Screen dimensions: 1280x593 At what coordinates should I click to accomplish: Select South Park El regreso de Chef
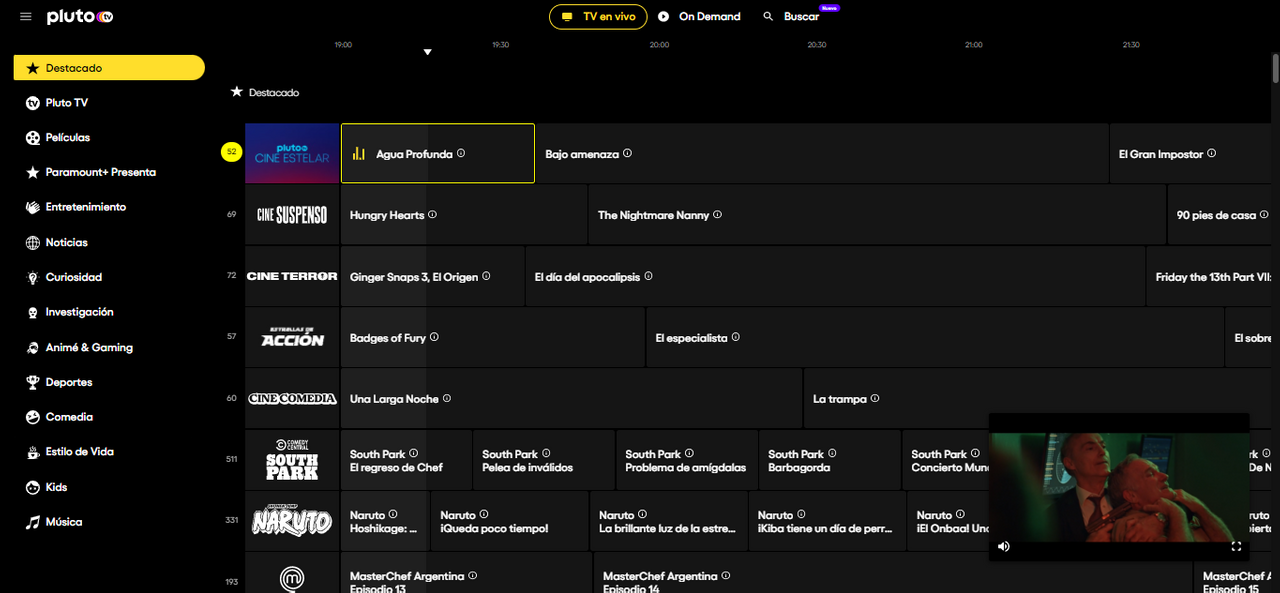click(406, 460)
